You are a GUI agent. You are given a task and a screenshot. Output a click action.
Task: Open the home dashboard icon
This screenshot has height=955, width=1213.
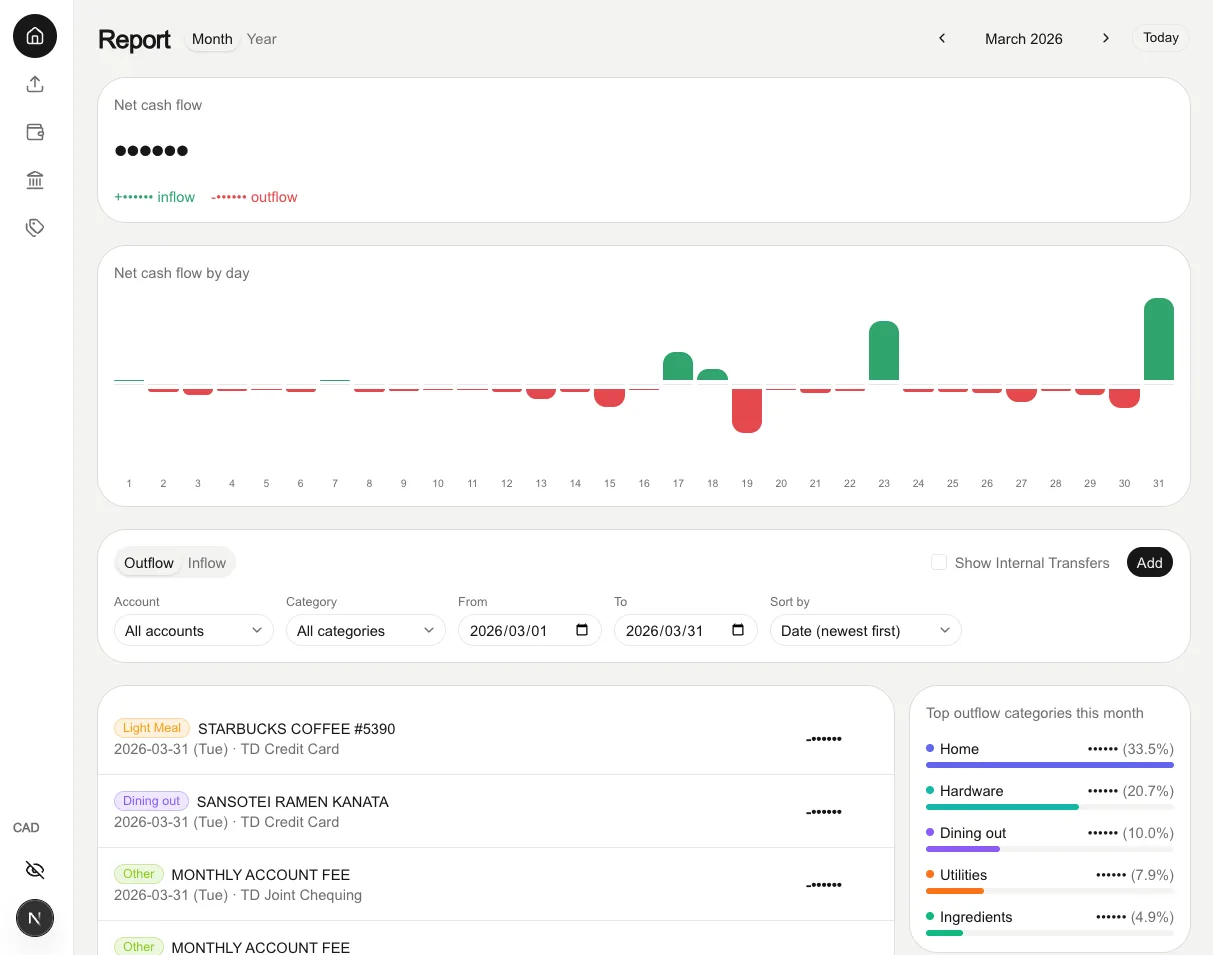[x=35, y=36]
